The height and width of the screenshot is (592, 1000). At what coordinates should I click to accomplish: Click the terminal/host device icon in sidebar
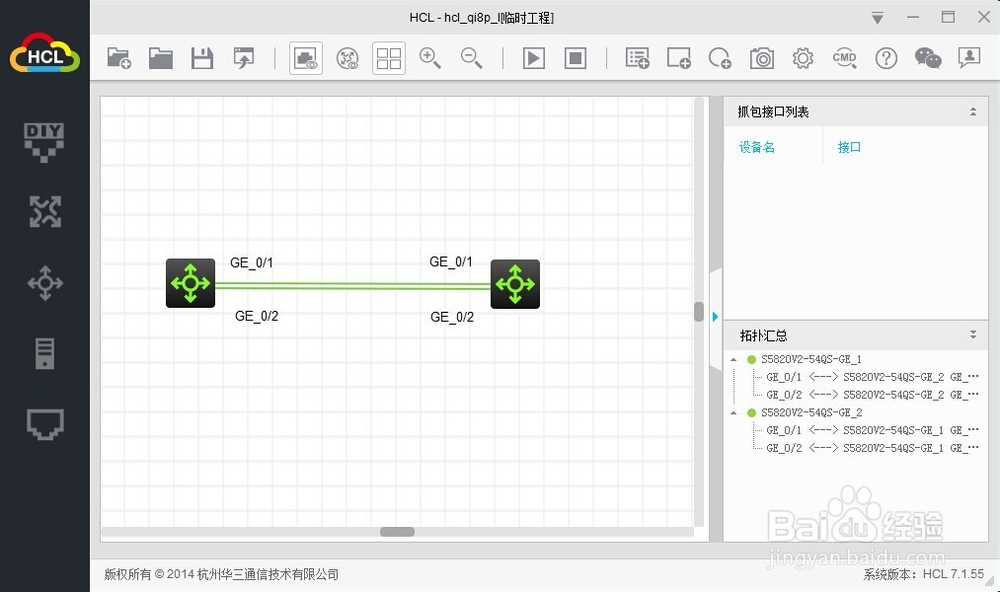45,425
